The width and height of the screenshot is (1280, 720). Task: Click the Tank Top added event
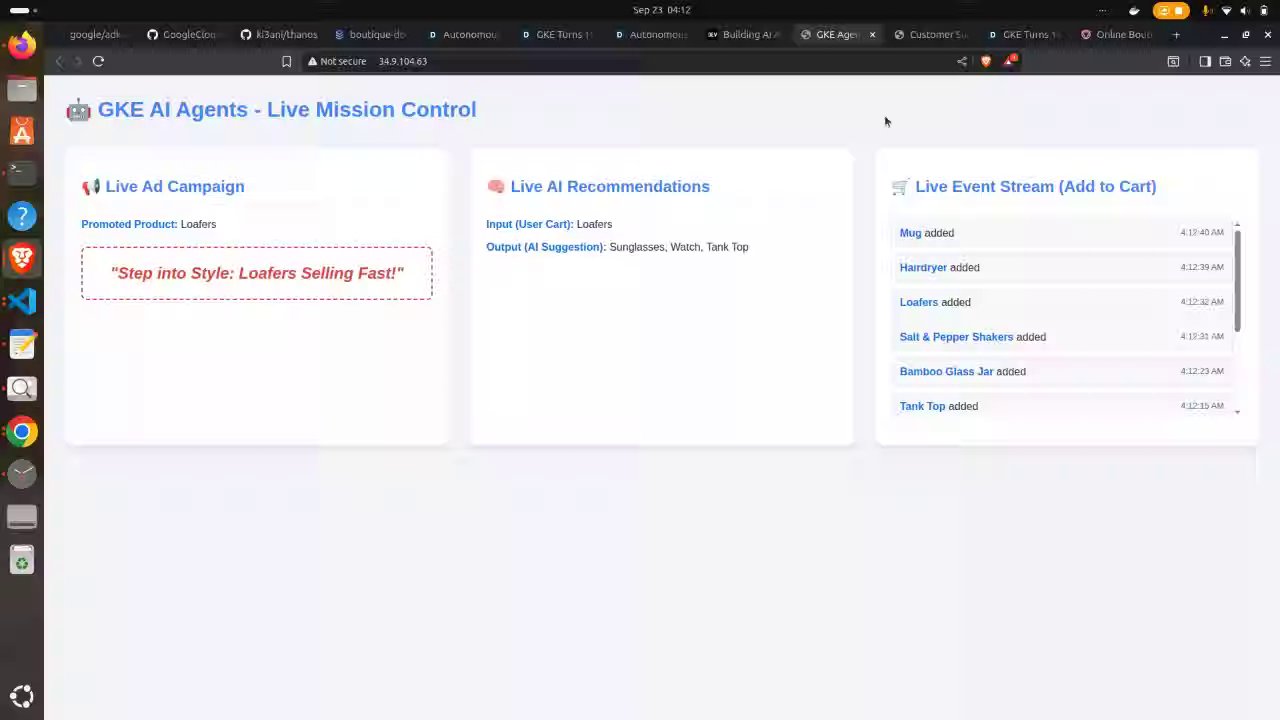pyautogui.click(x=1061, y=406)
